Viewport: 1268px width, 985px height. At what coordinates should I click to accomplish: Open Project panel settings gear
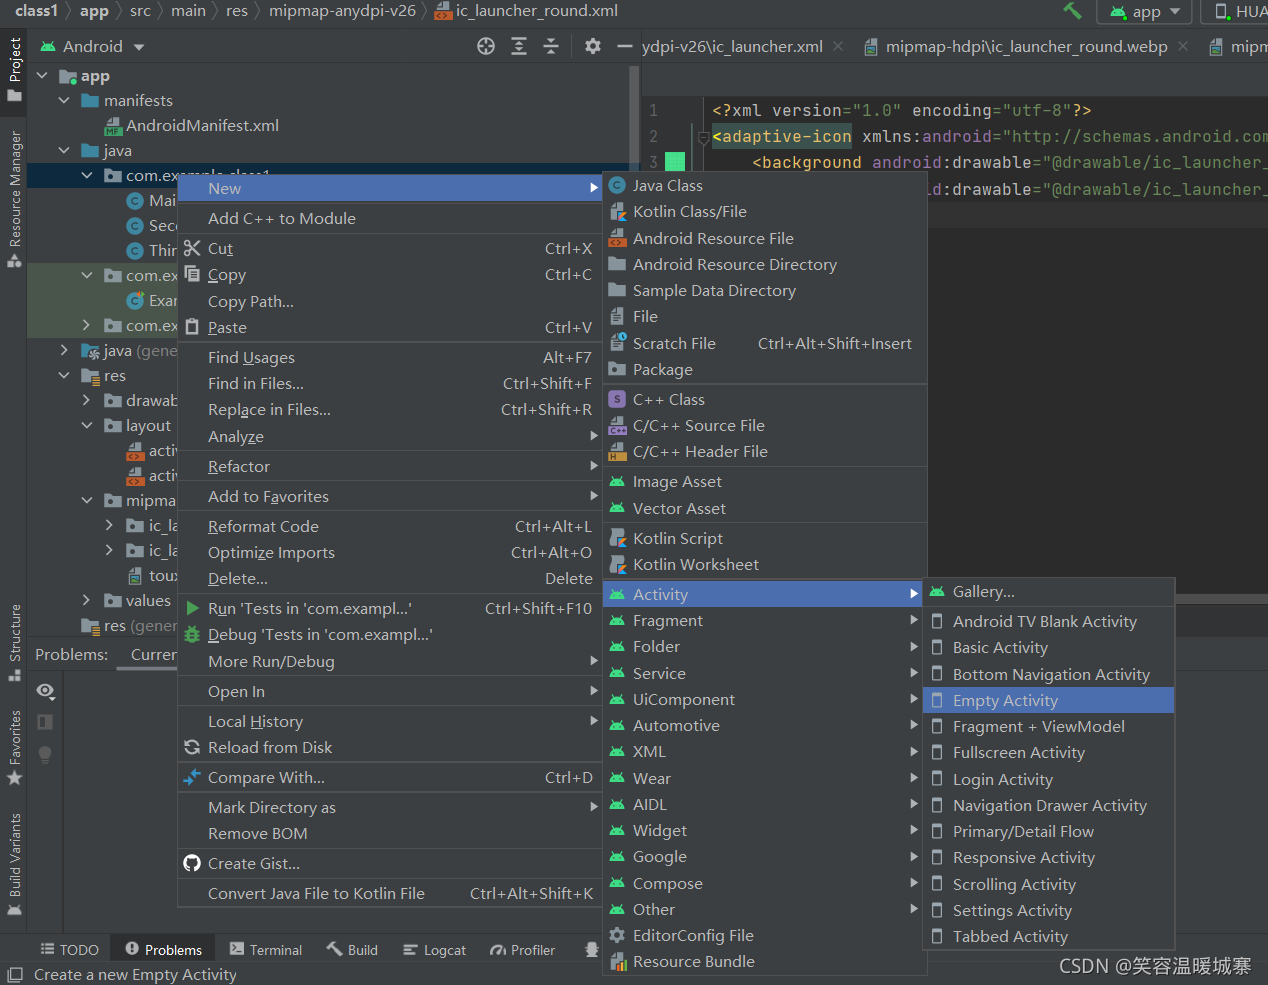593,46
